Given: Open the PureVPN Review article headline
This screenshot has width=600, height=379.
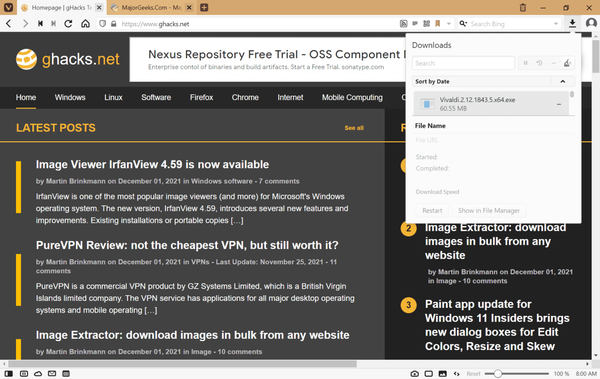Looking at the screenshot, I should coord(187,245).
